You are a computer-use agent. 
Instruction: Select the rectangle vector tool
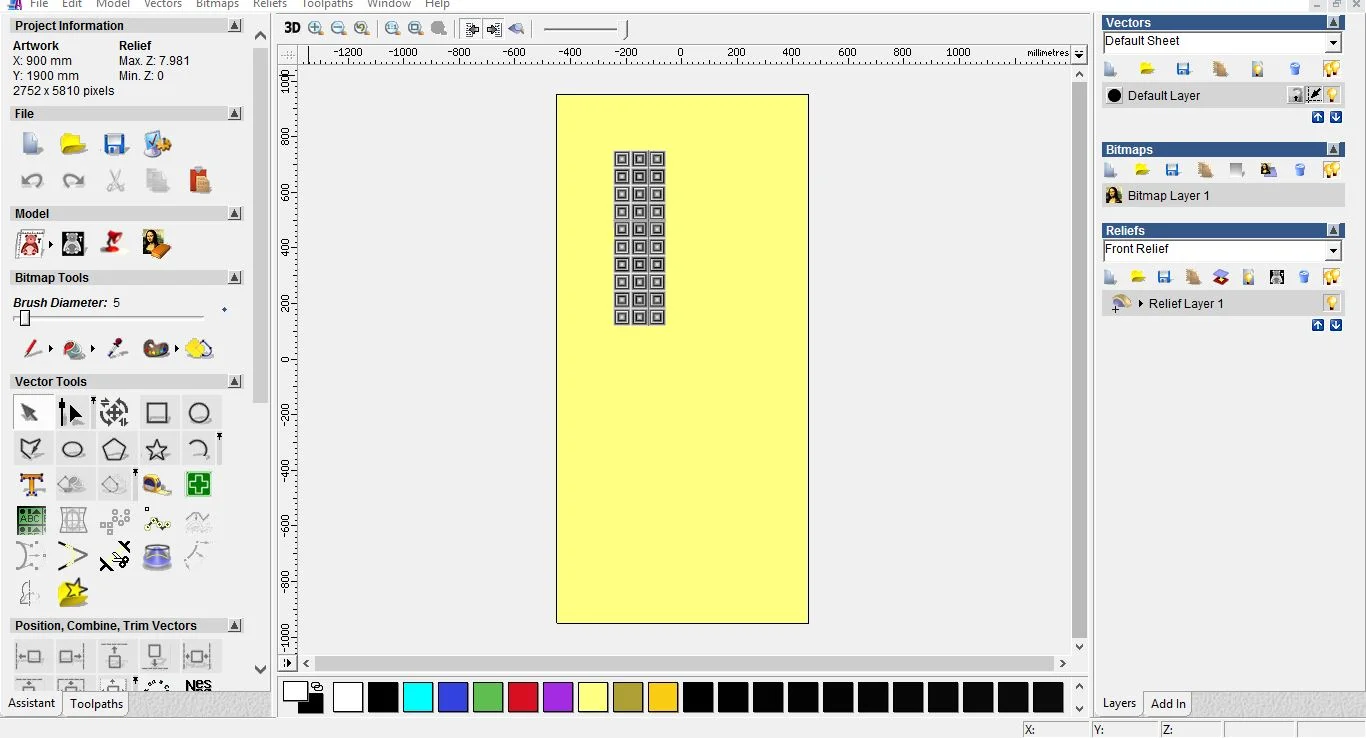[x=157, y=413]
